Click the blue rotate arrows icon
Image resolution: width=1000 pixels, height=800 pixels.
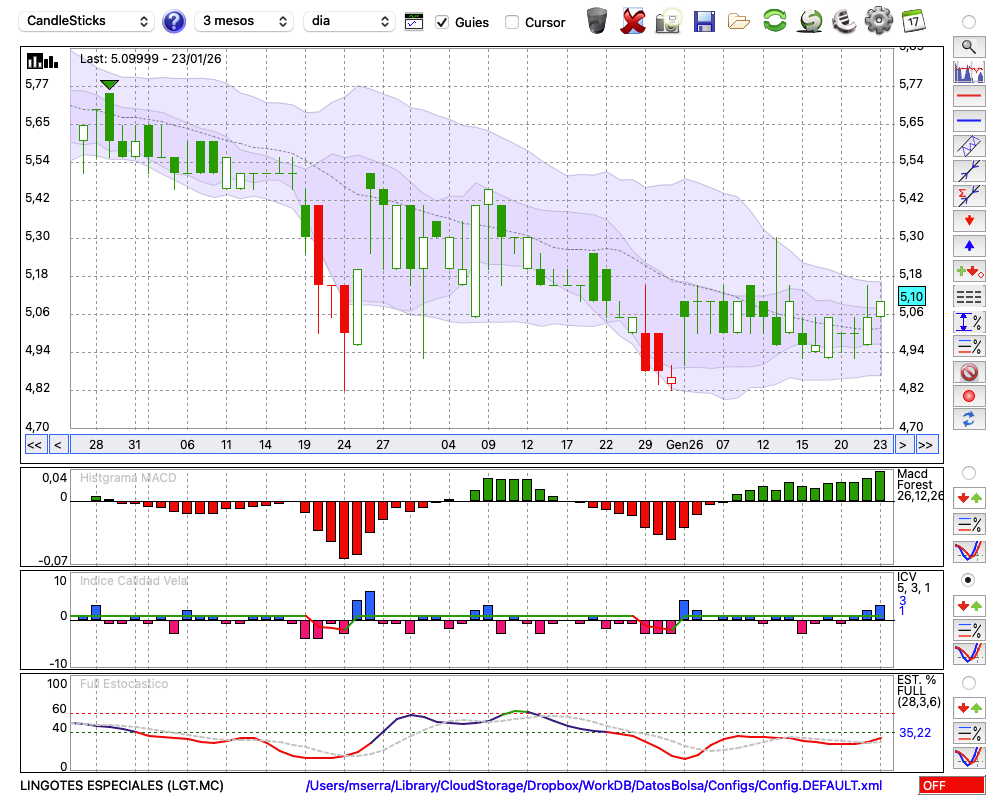(969, 419)
